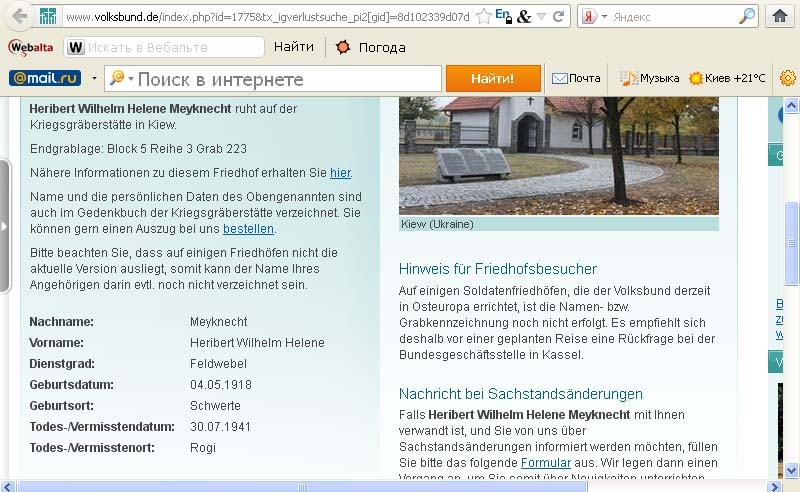Go to the browser home page

(x=781, y=16)
